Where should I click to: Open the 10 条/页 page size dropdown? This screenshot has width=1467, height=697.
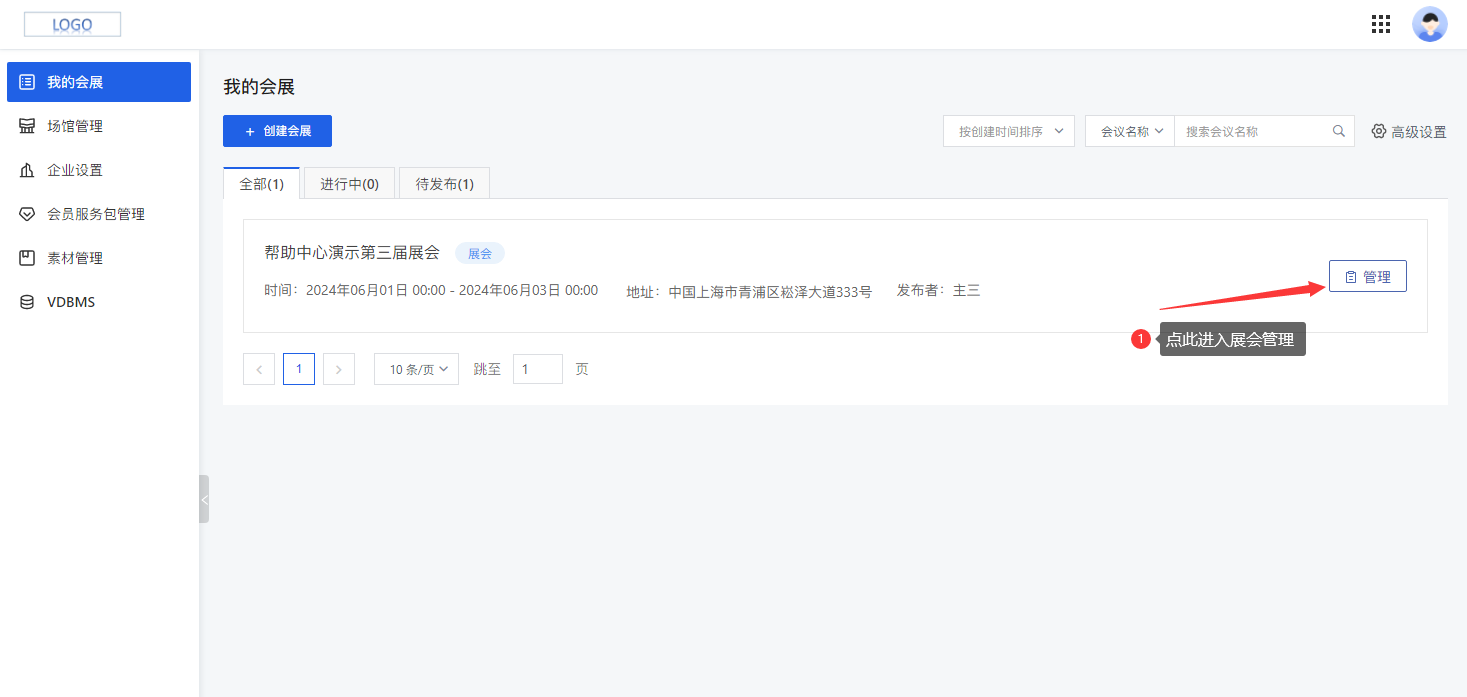click(x=416, y=368)
